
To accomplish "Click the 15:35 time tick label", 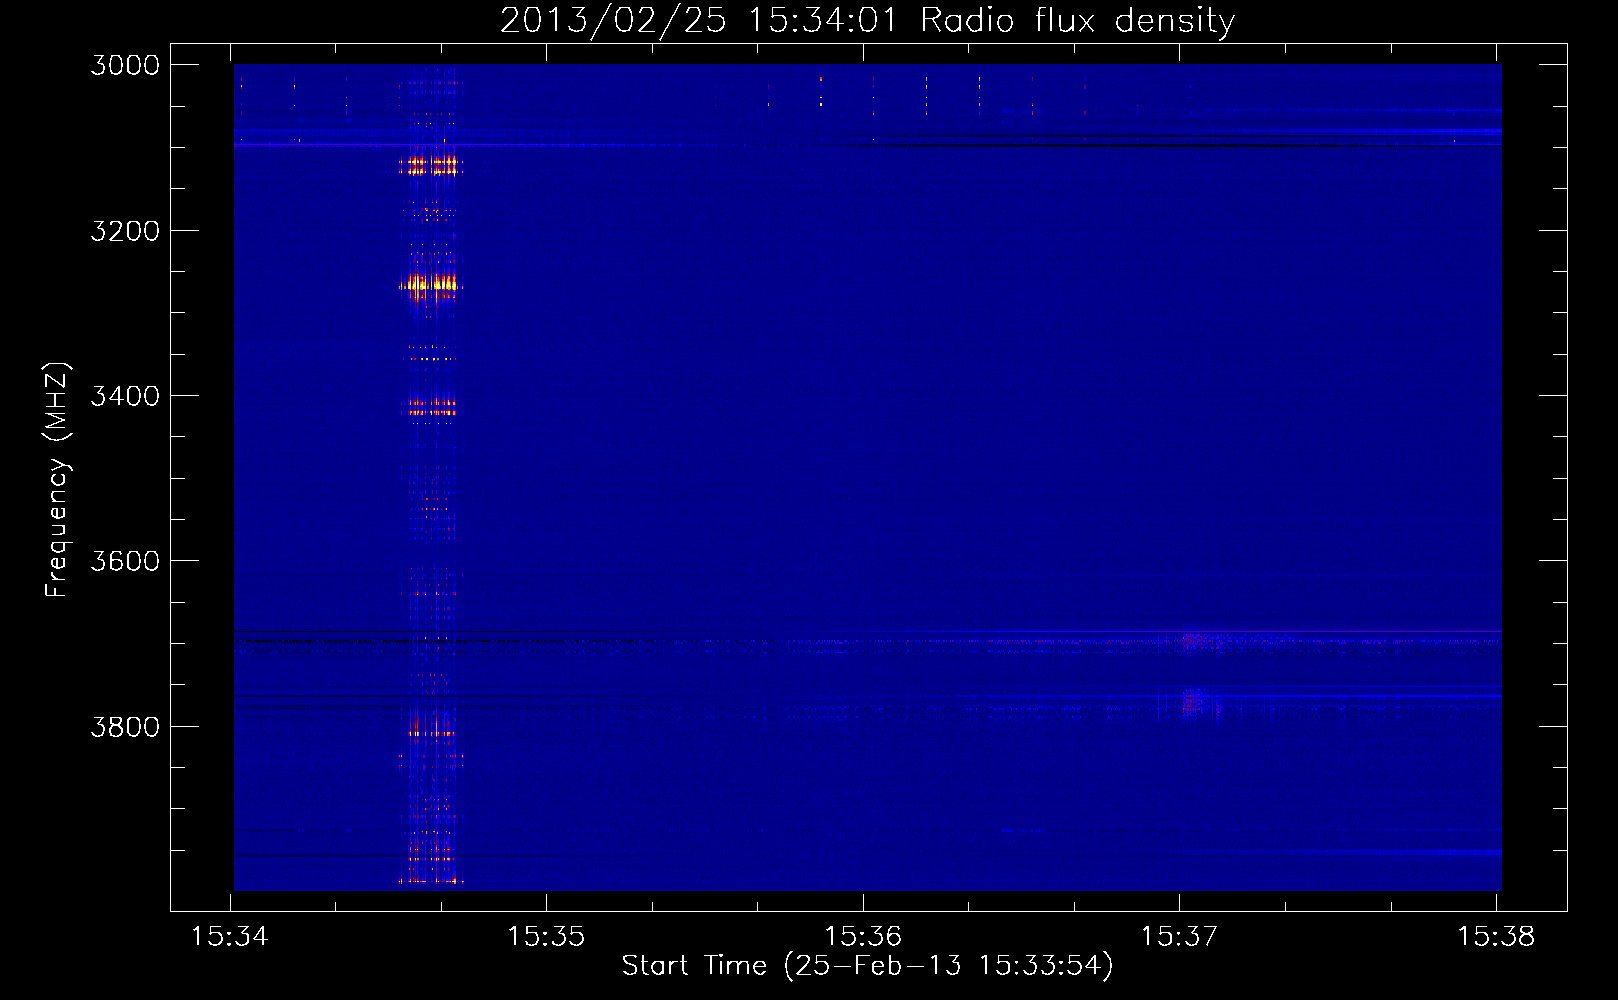I will point(546,937).
